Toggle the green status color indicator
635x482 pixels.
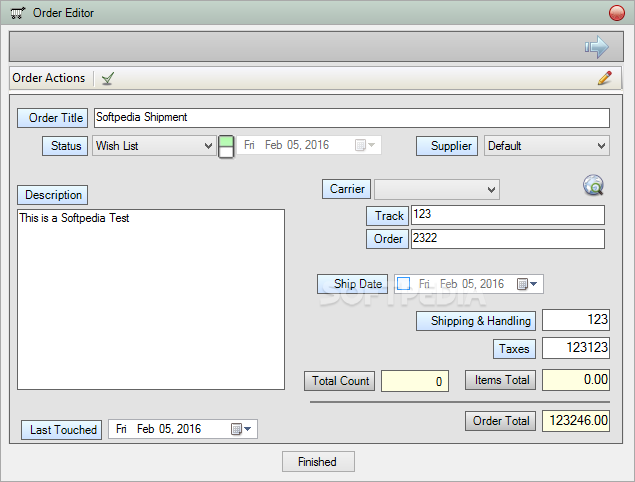(226, 147)
